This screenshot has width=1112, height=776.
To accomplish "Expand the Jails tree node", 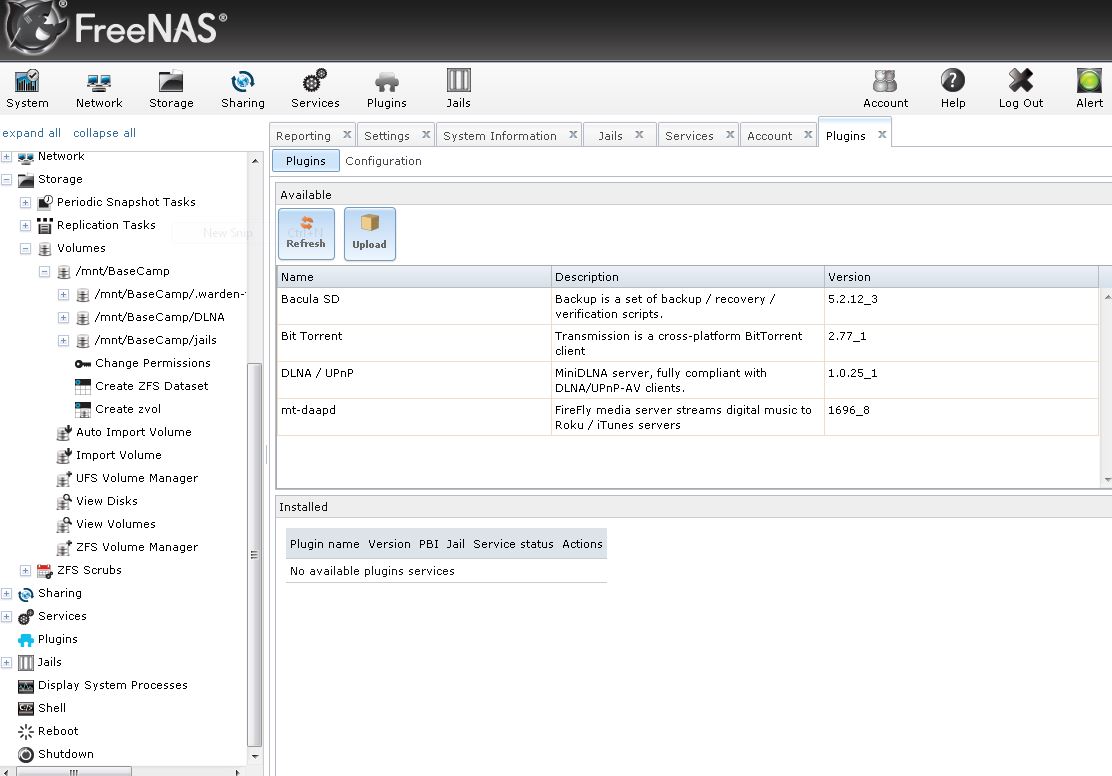I will point(6,663).
